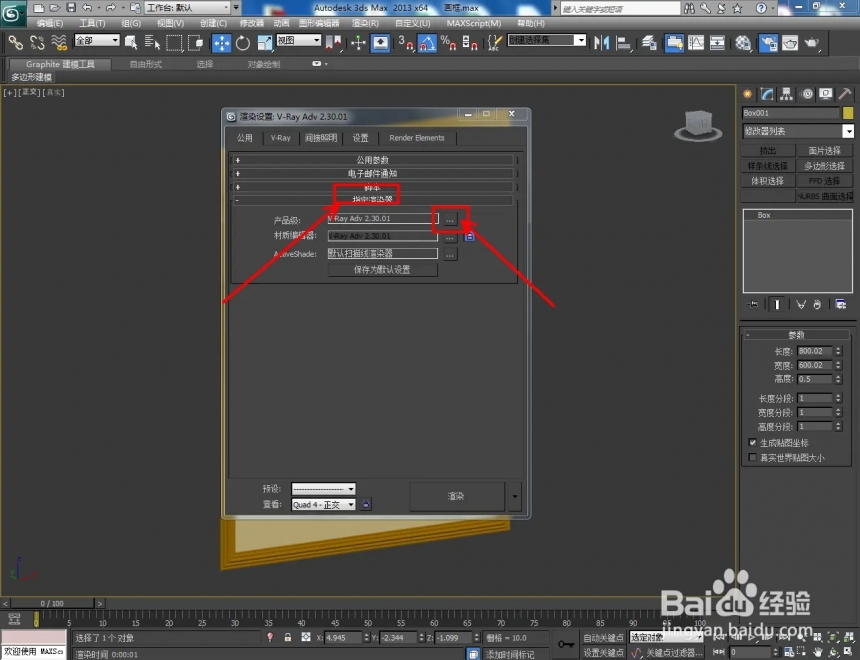
Task: Click 渲染 button in render setup dialog
Action: click(x=456, y=496)
